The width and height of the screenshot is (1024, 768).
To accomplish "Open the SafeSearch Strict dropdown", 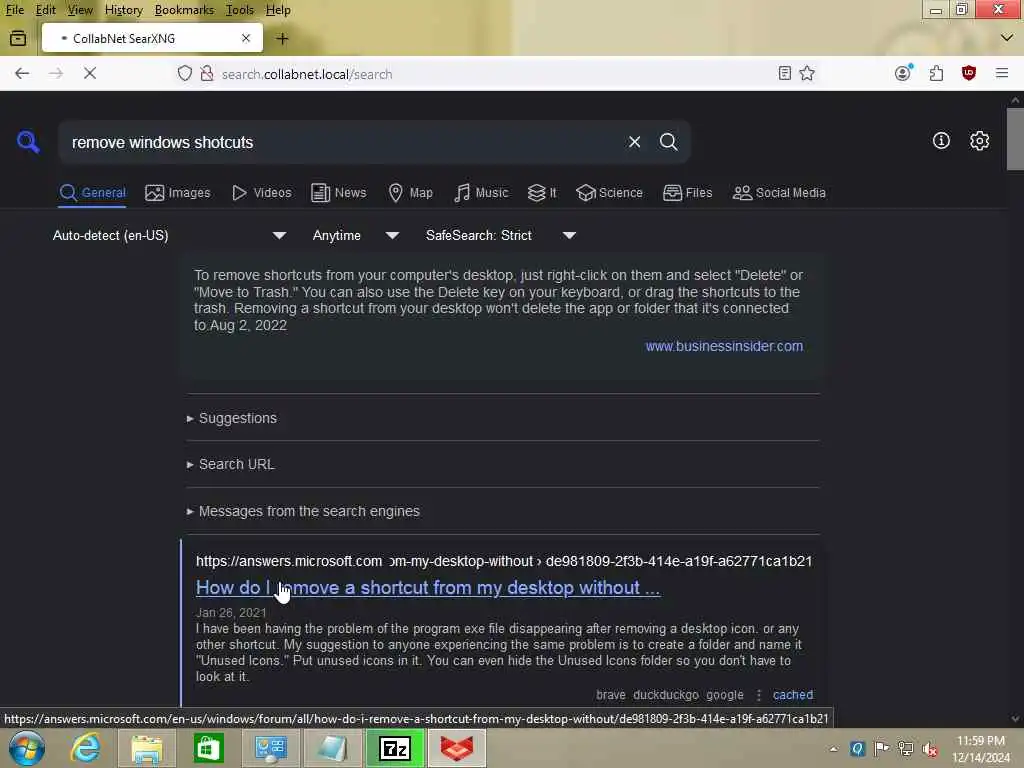I will (x=501, y=235).
